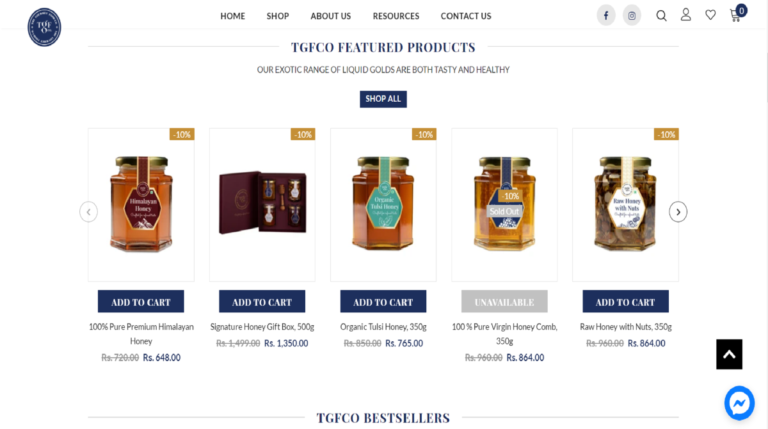This screenshot has width=768, height=429.
Task: Go to ABOUT US page
Action: click(x=331, y=16)
